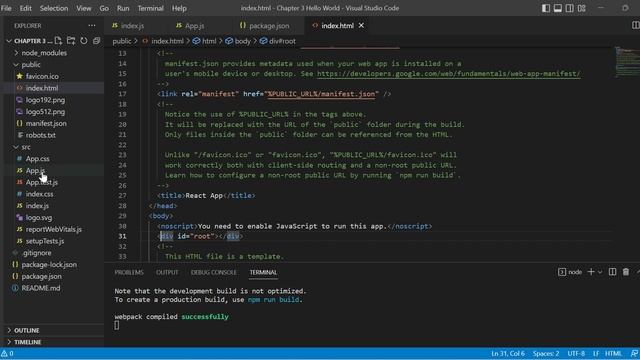Toggle secondary side bar layout icon

569,8
